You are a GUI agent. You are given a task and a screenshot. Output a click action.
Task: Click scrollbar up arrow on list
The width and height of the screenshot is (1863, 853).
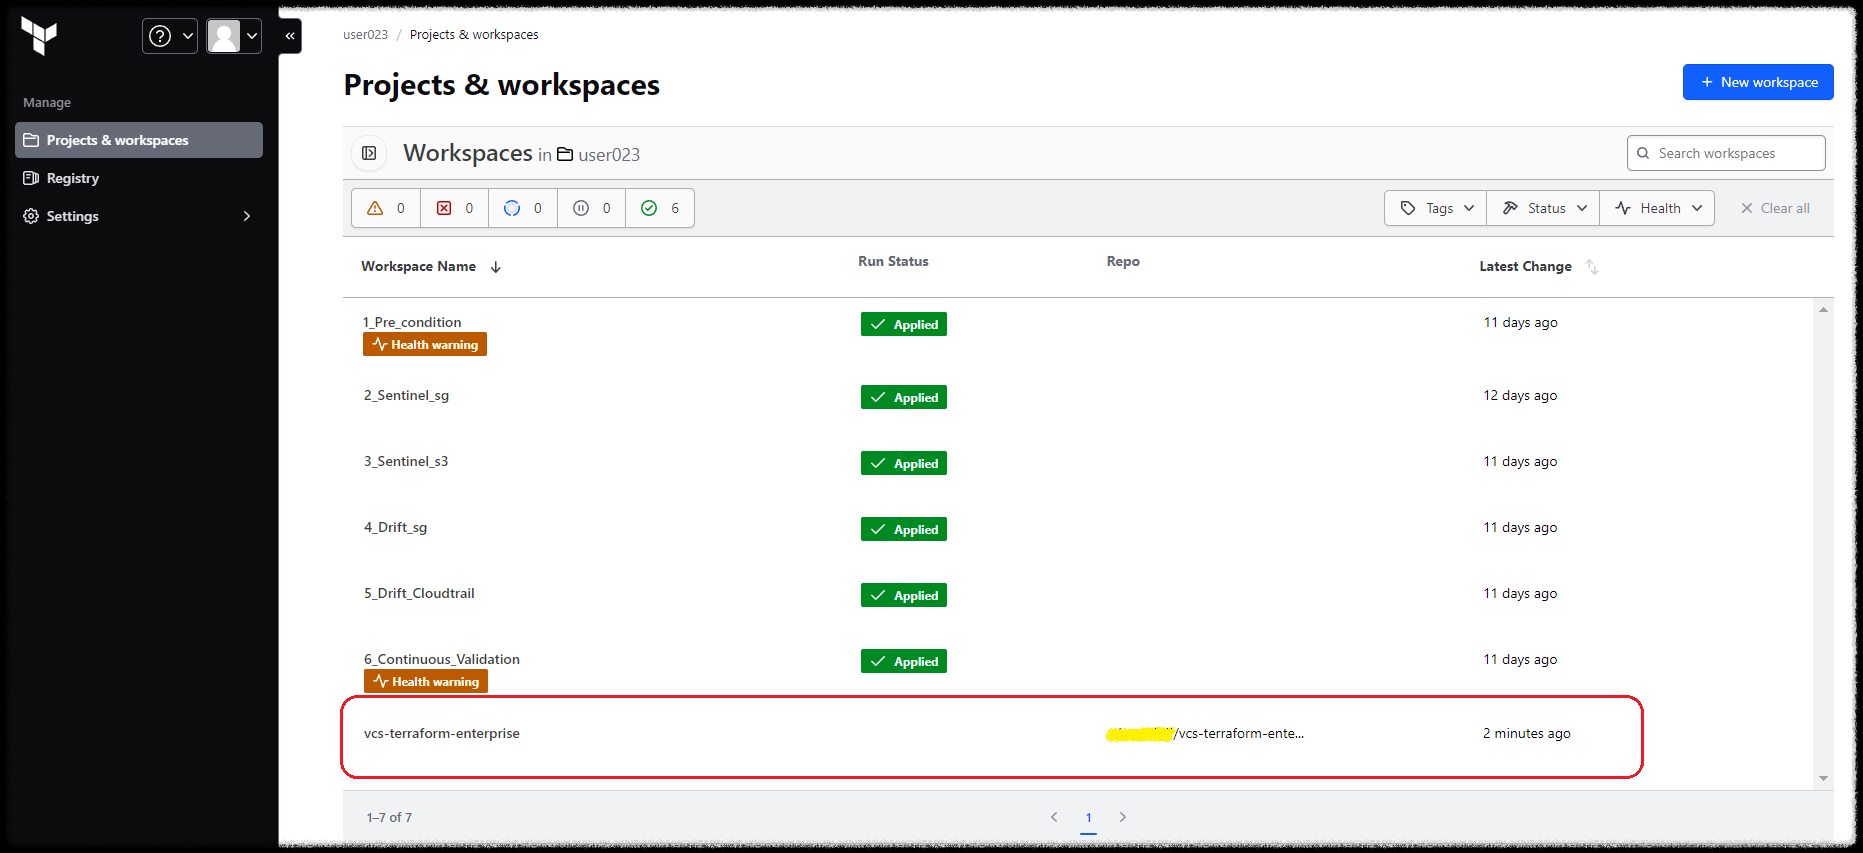1823,310
